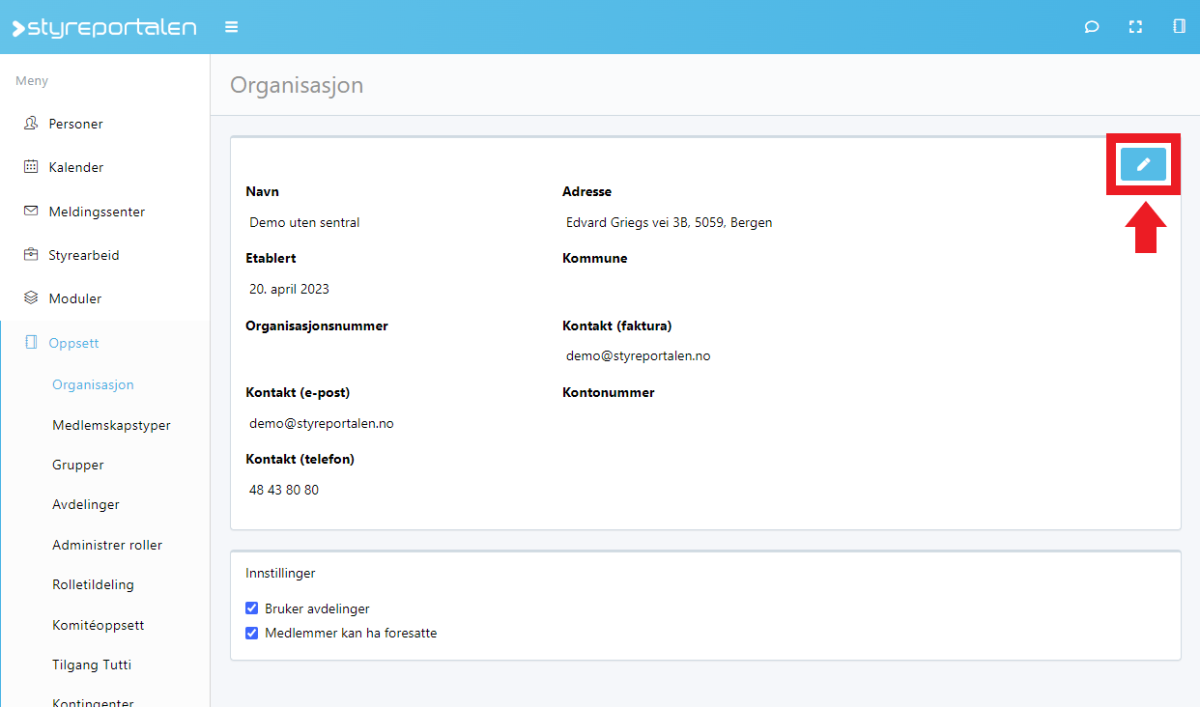Click the Oppsett building icon
This screenshot has width=1200, height=707.
pos(31,343)
